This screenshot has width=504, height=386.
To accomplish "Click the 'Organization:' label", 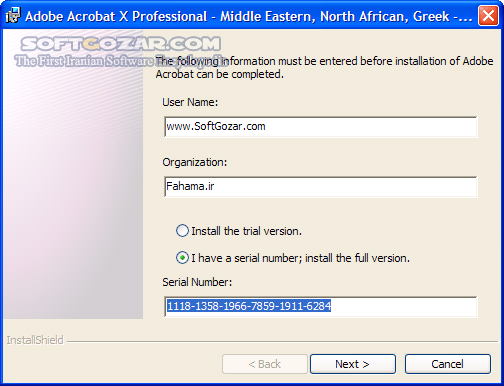I will coord(195,162).
